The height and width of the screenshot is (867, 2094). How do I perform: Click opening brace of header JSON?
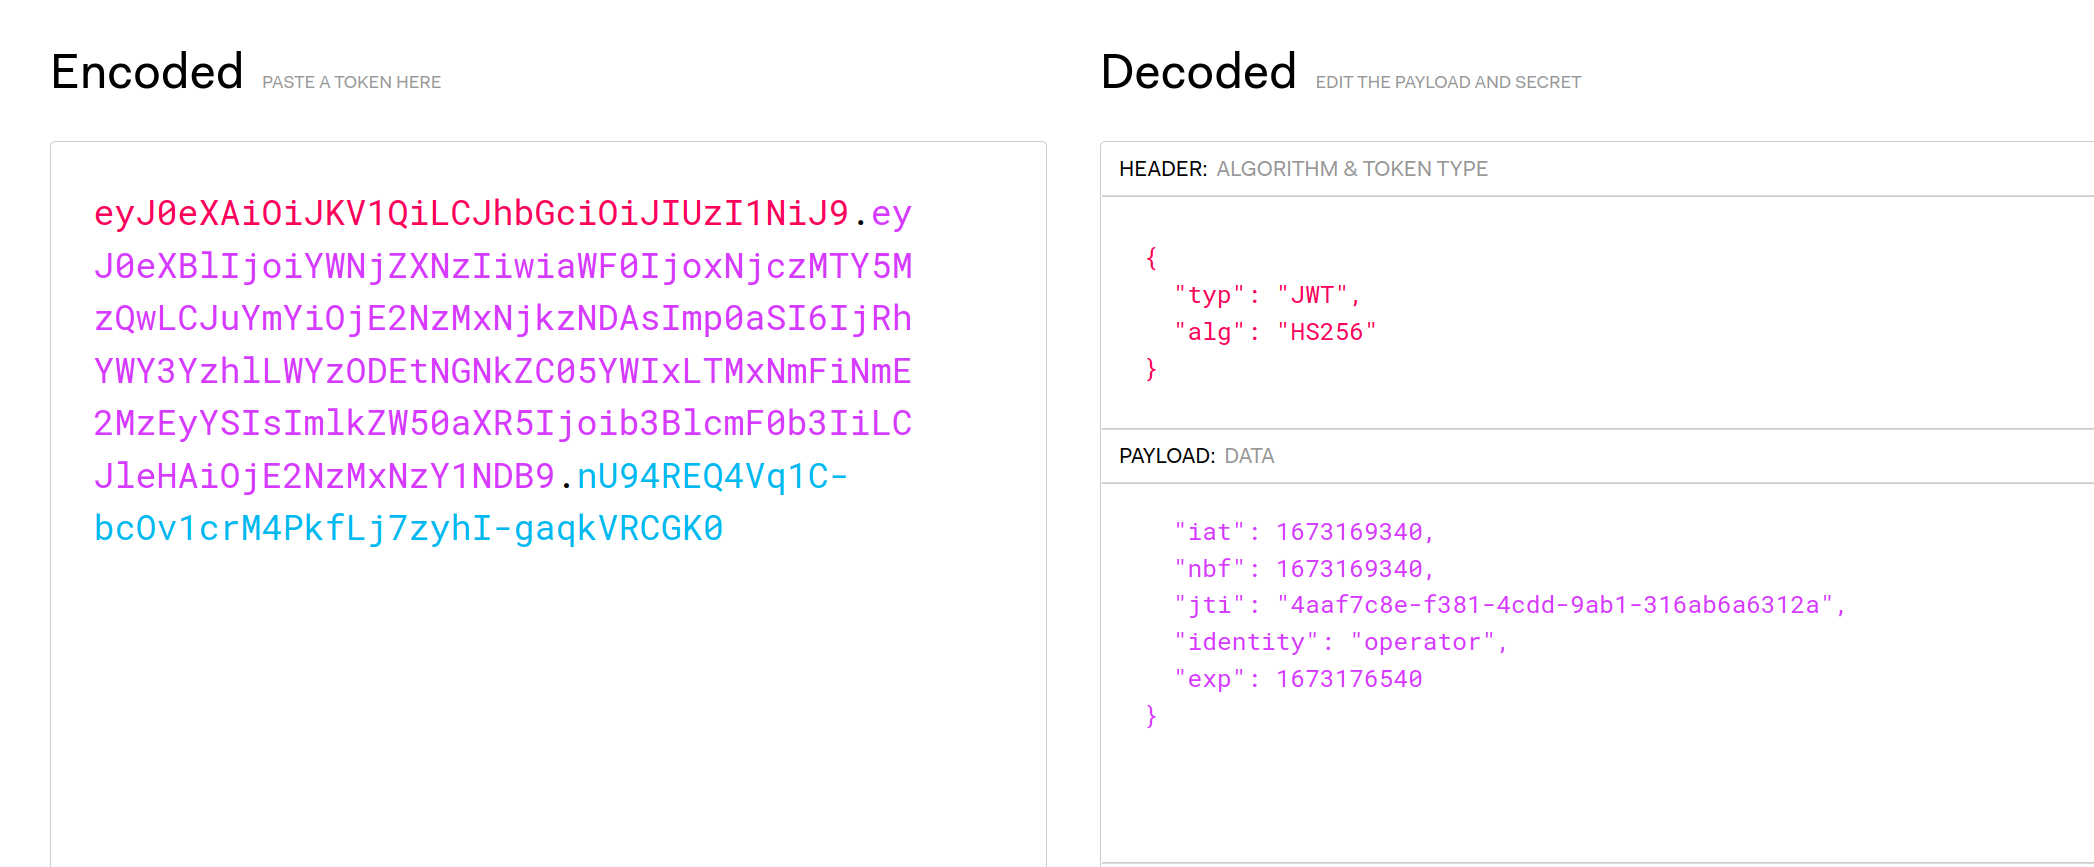pyautogui.click(x=1151, y=258)
